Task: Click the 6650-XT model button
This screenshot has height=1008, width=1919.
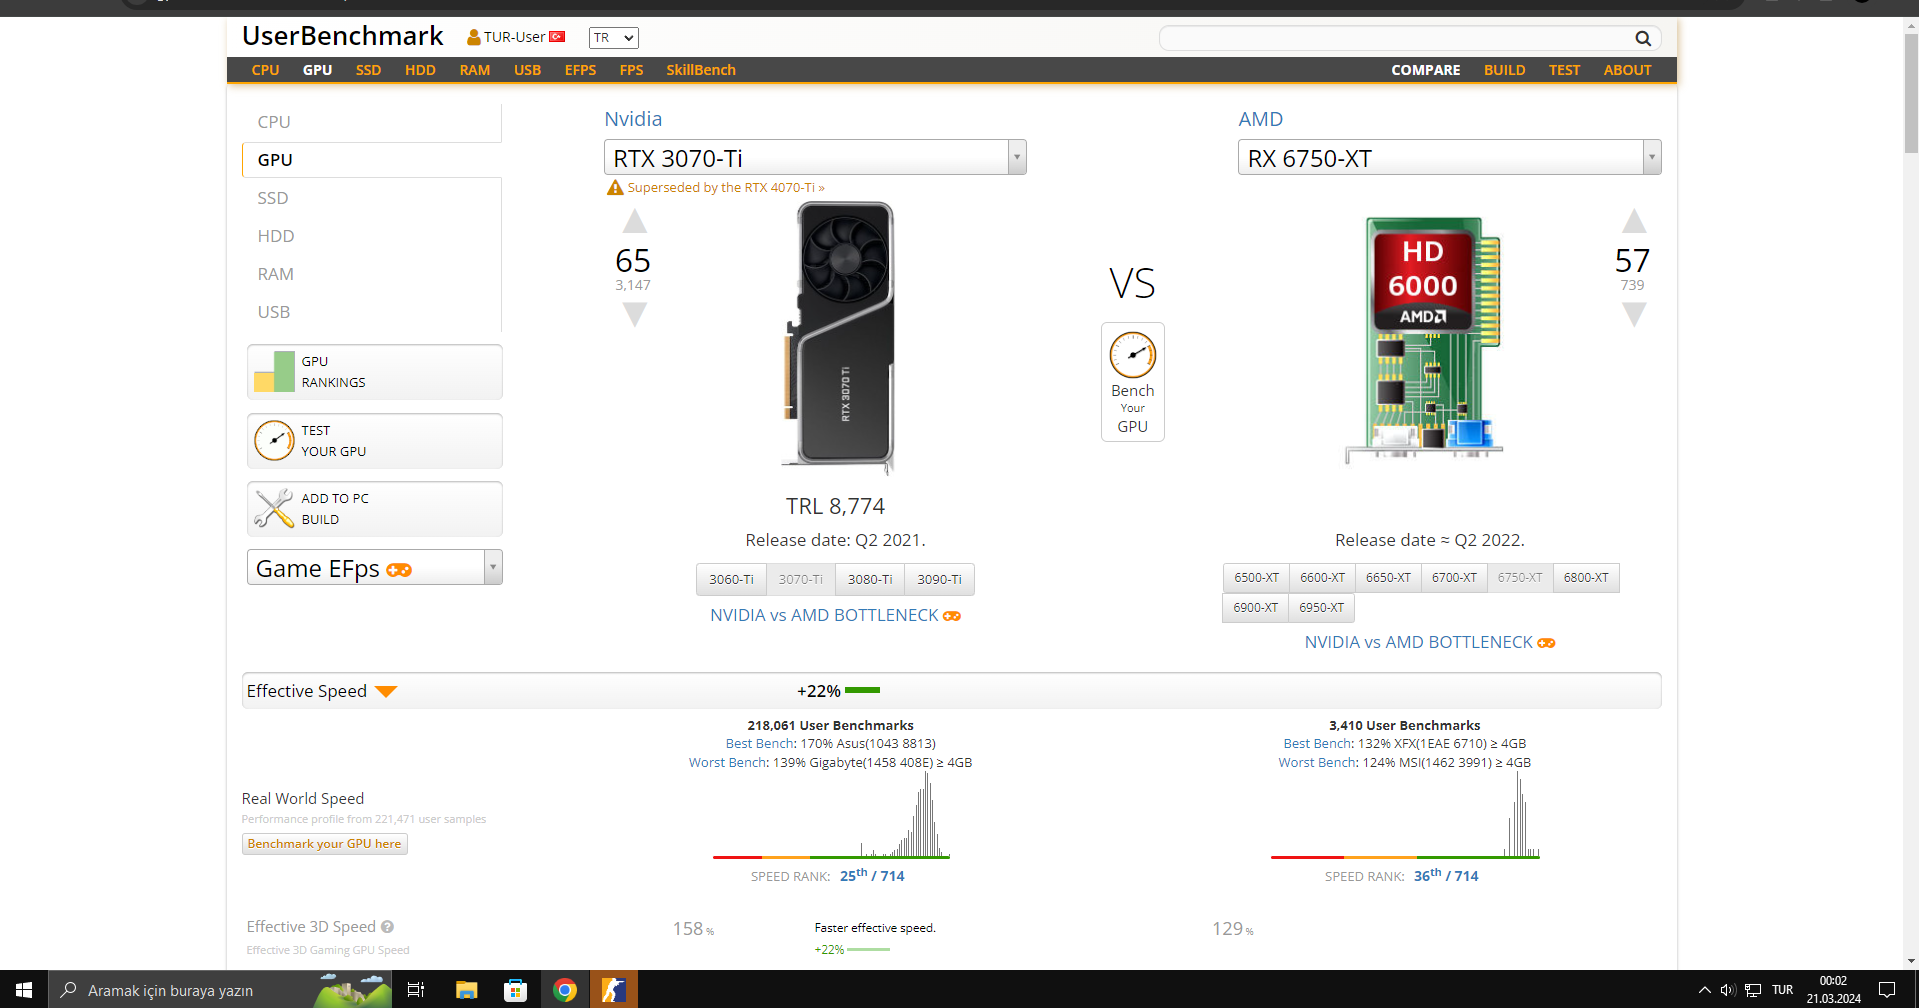Action: pyautogui.click(x=1388, y=578)
